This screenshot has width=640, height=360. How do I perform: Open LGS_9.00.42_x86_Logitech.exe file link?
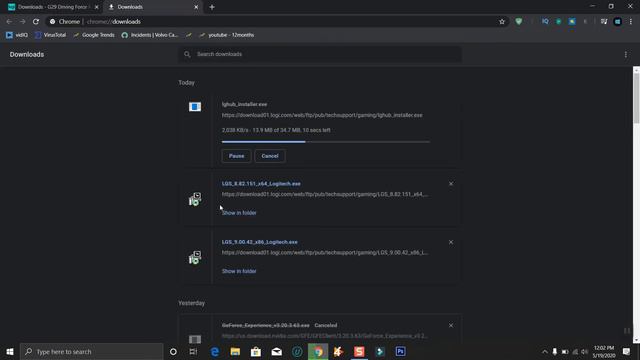[260, 242]
